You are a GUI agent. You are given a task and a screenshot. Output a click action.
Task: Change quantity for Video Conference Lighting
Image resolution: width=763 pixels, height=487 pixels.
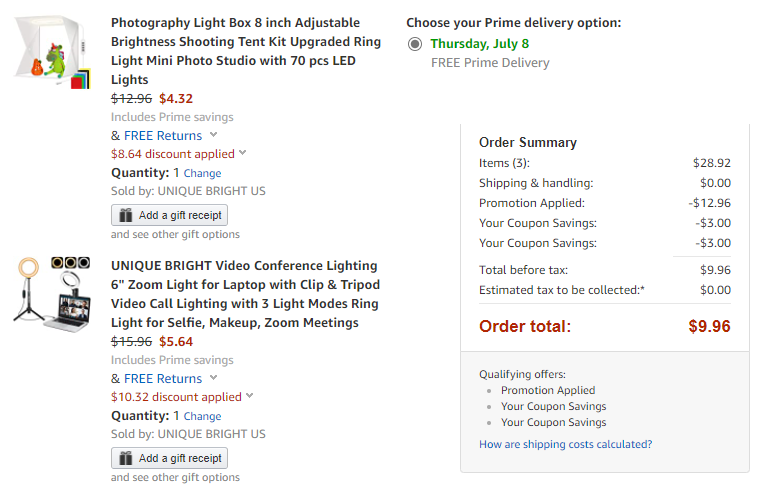(202, 416)
